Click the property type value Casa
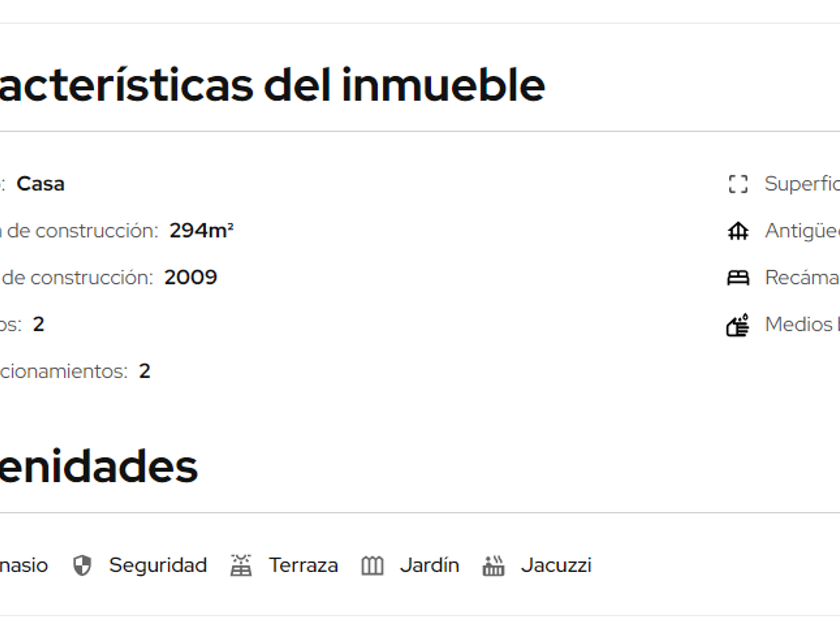Screen dimensions: 840x630 (41, 184)
